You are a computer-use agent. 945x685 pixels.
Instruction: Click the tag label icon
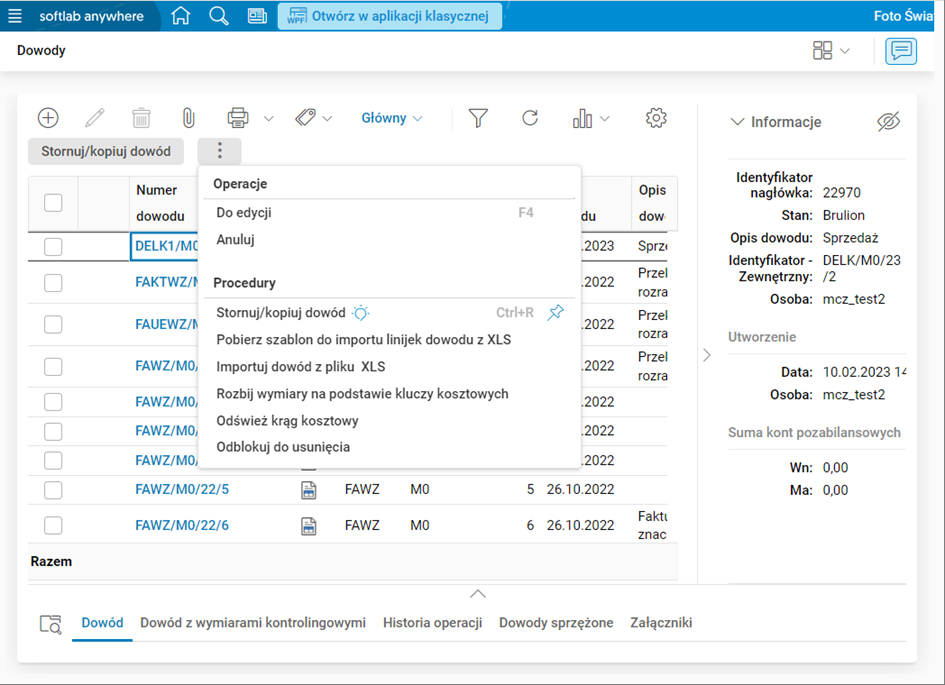pyautogui.click(x=306, y=117)
